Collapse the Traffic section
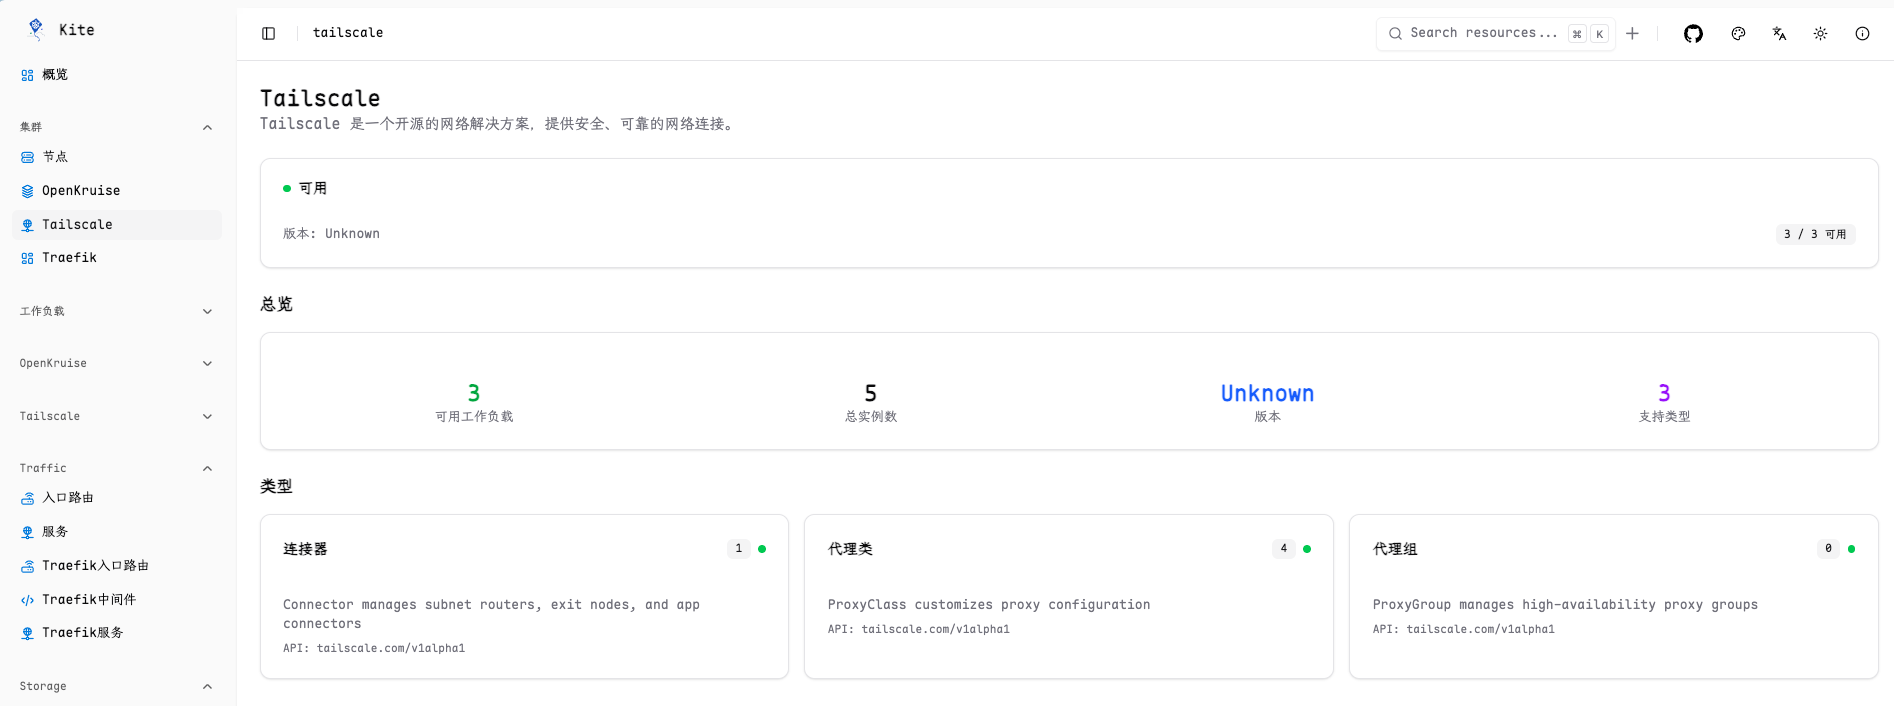This screenshot has height=706, width=1894. pyautogui.click(x=207, y=468)
